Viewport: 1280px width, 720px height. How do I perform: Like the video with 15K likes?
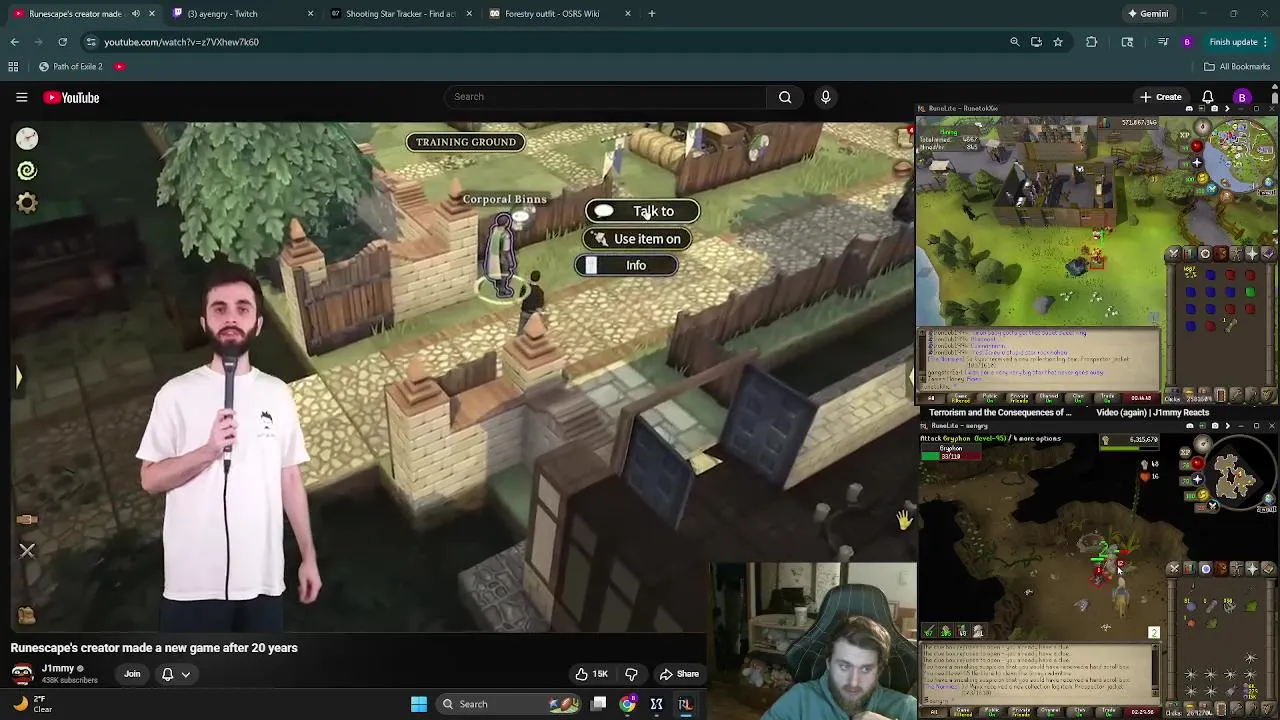[x=591, y=674]
